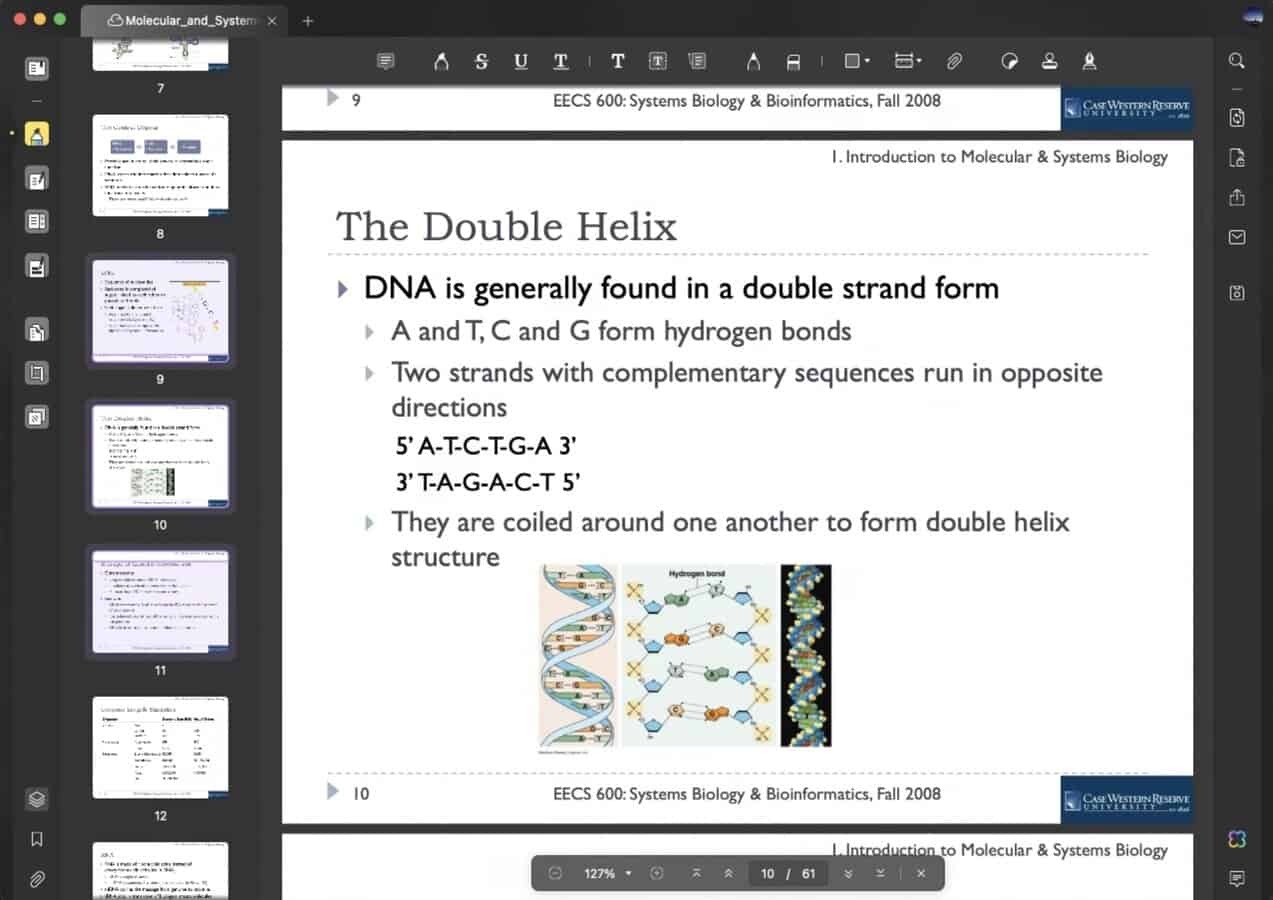This screenshot has height=900, width=1273.
Task: Select the underline annotation tool
Action: [x=521, y=62]
